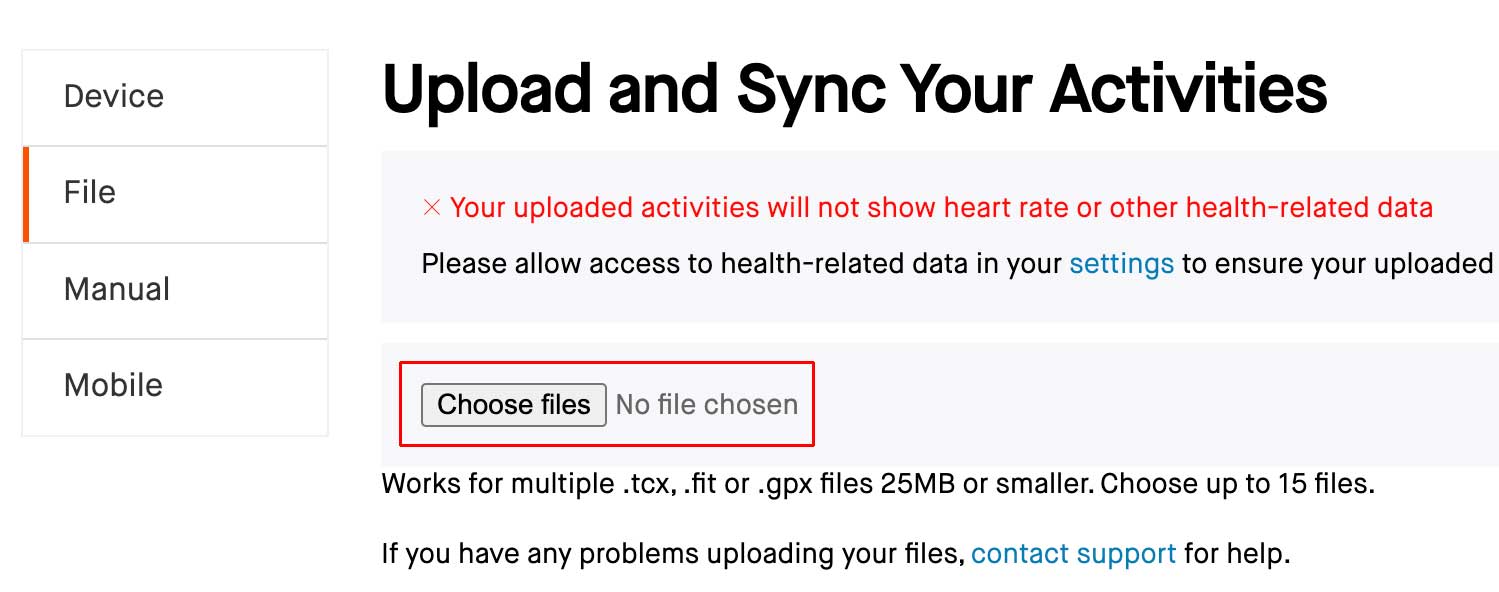Follow the contact support link
Image resolution: width=1499 pixels, height=592 pixels.
pos(1073,553)
